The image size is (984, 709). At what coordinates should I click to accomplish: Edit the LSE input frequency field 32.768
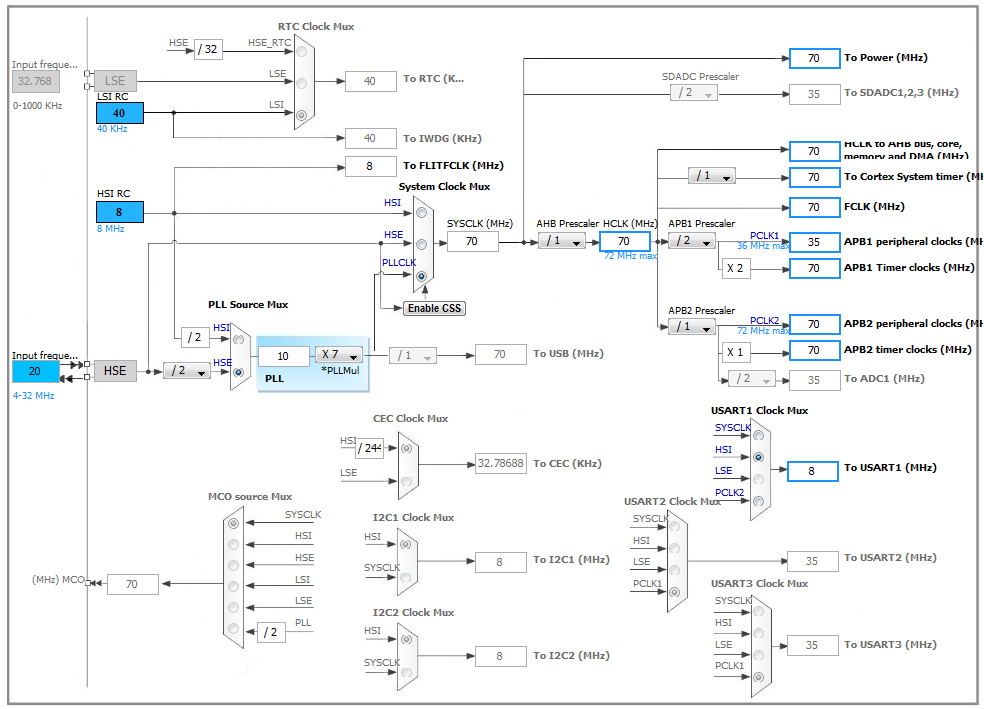click(36, 82)
